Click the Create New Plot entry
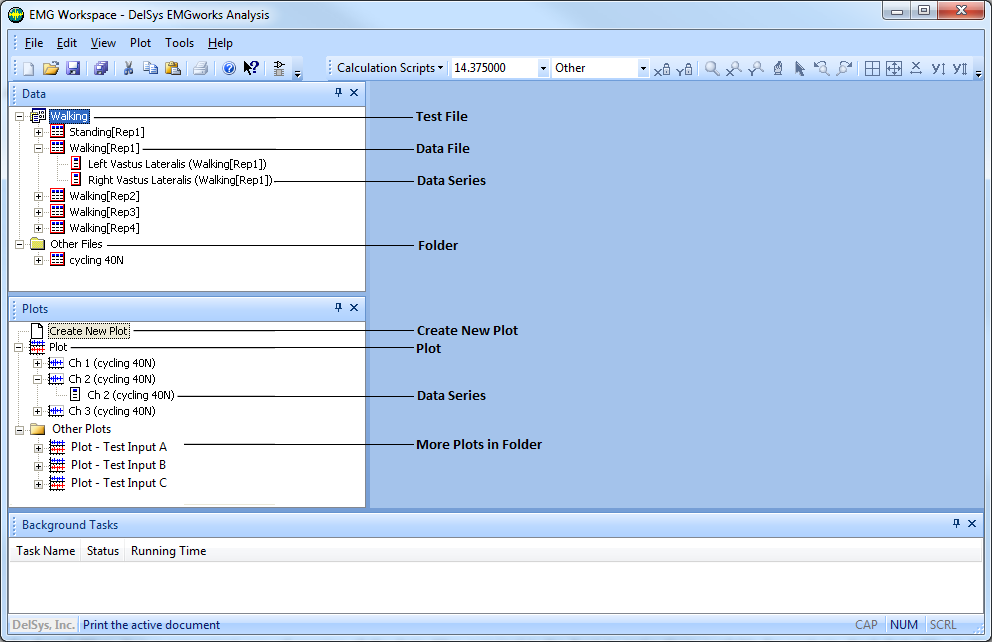The width and height of the screenshot is (992, 642). point(89,331)
